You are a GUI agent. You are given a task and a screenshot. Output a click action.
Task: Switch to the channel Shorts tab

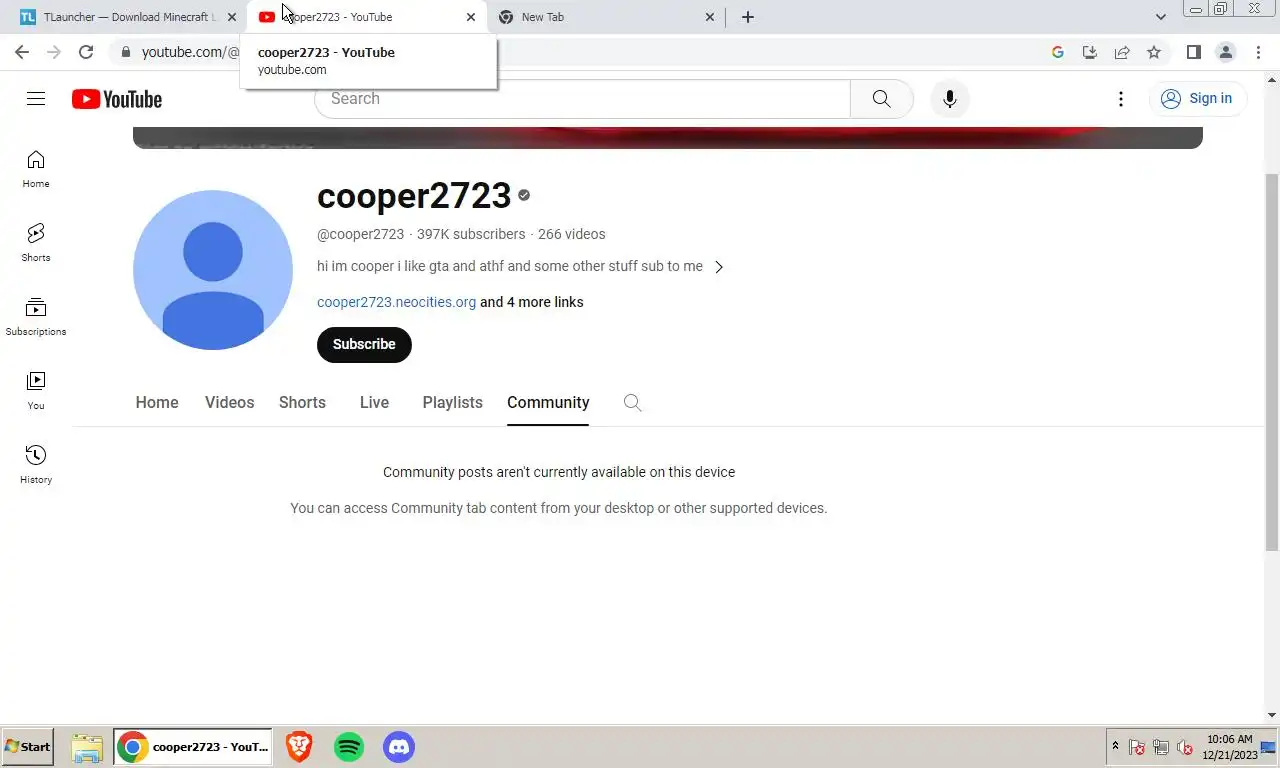pyautogui.click(x=302, y=402)
